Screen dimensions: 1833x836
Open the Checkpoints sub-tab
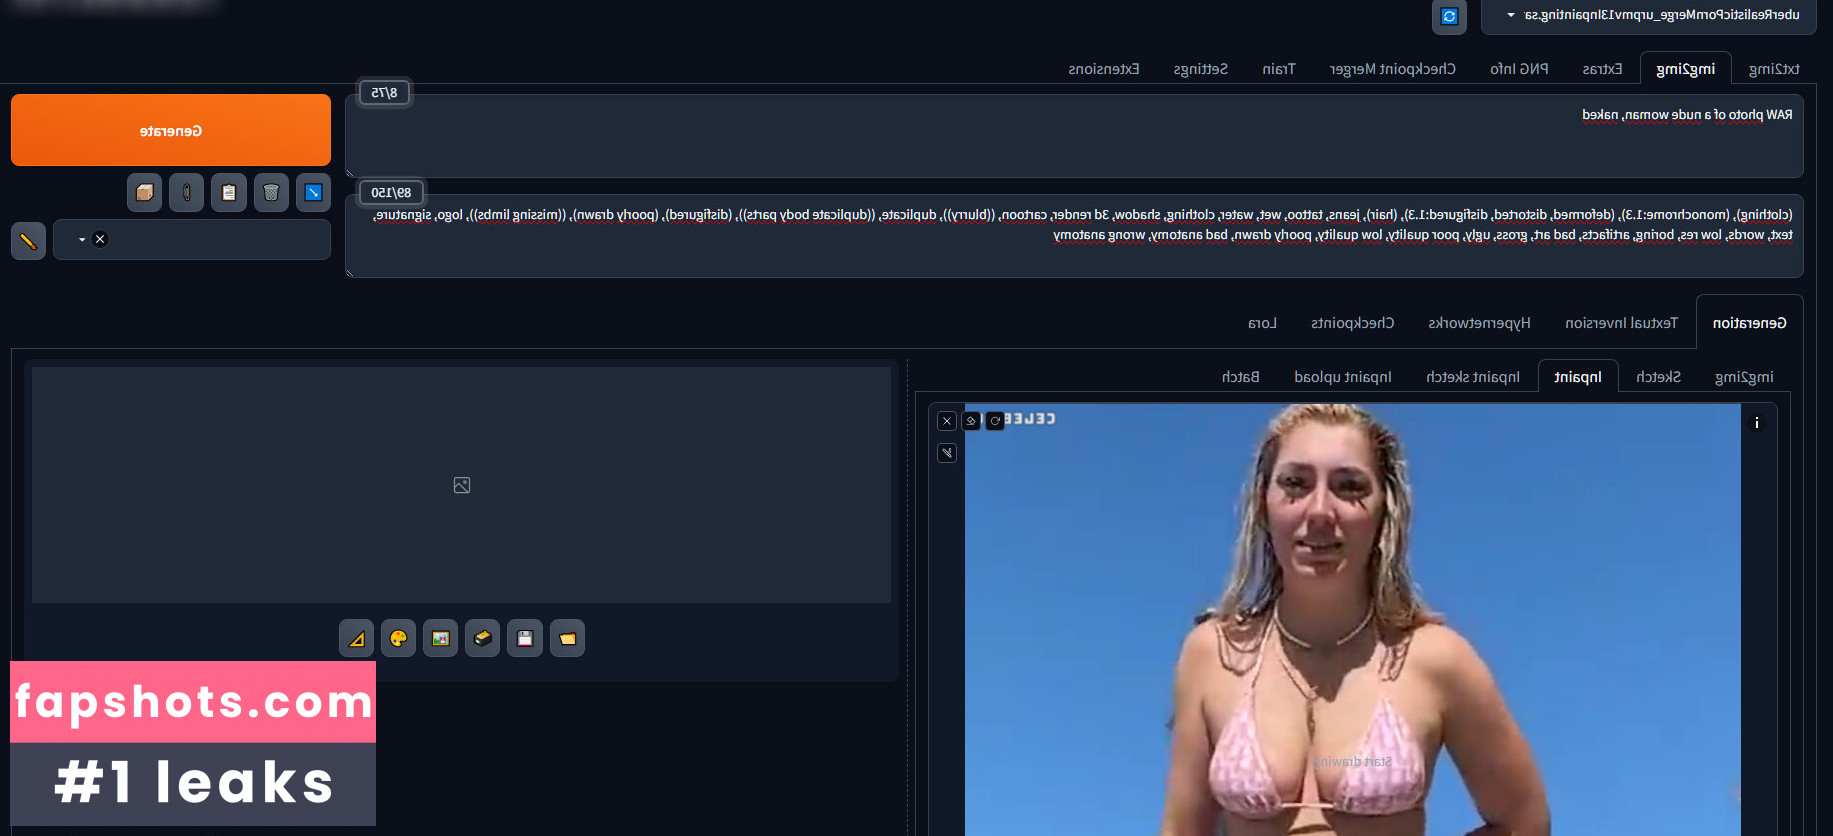click(x=1352, y=323)
